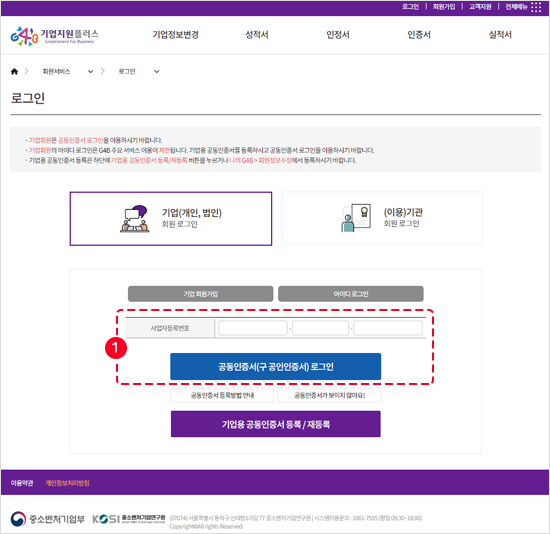Click the 중소벤처기업부 logo in footer

click(47, 519)
